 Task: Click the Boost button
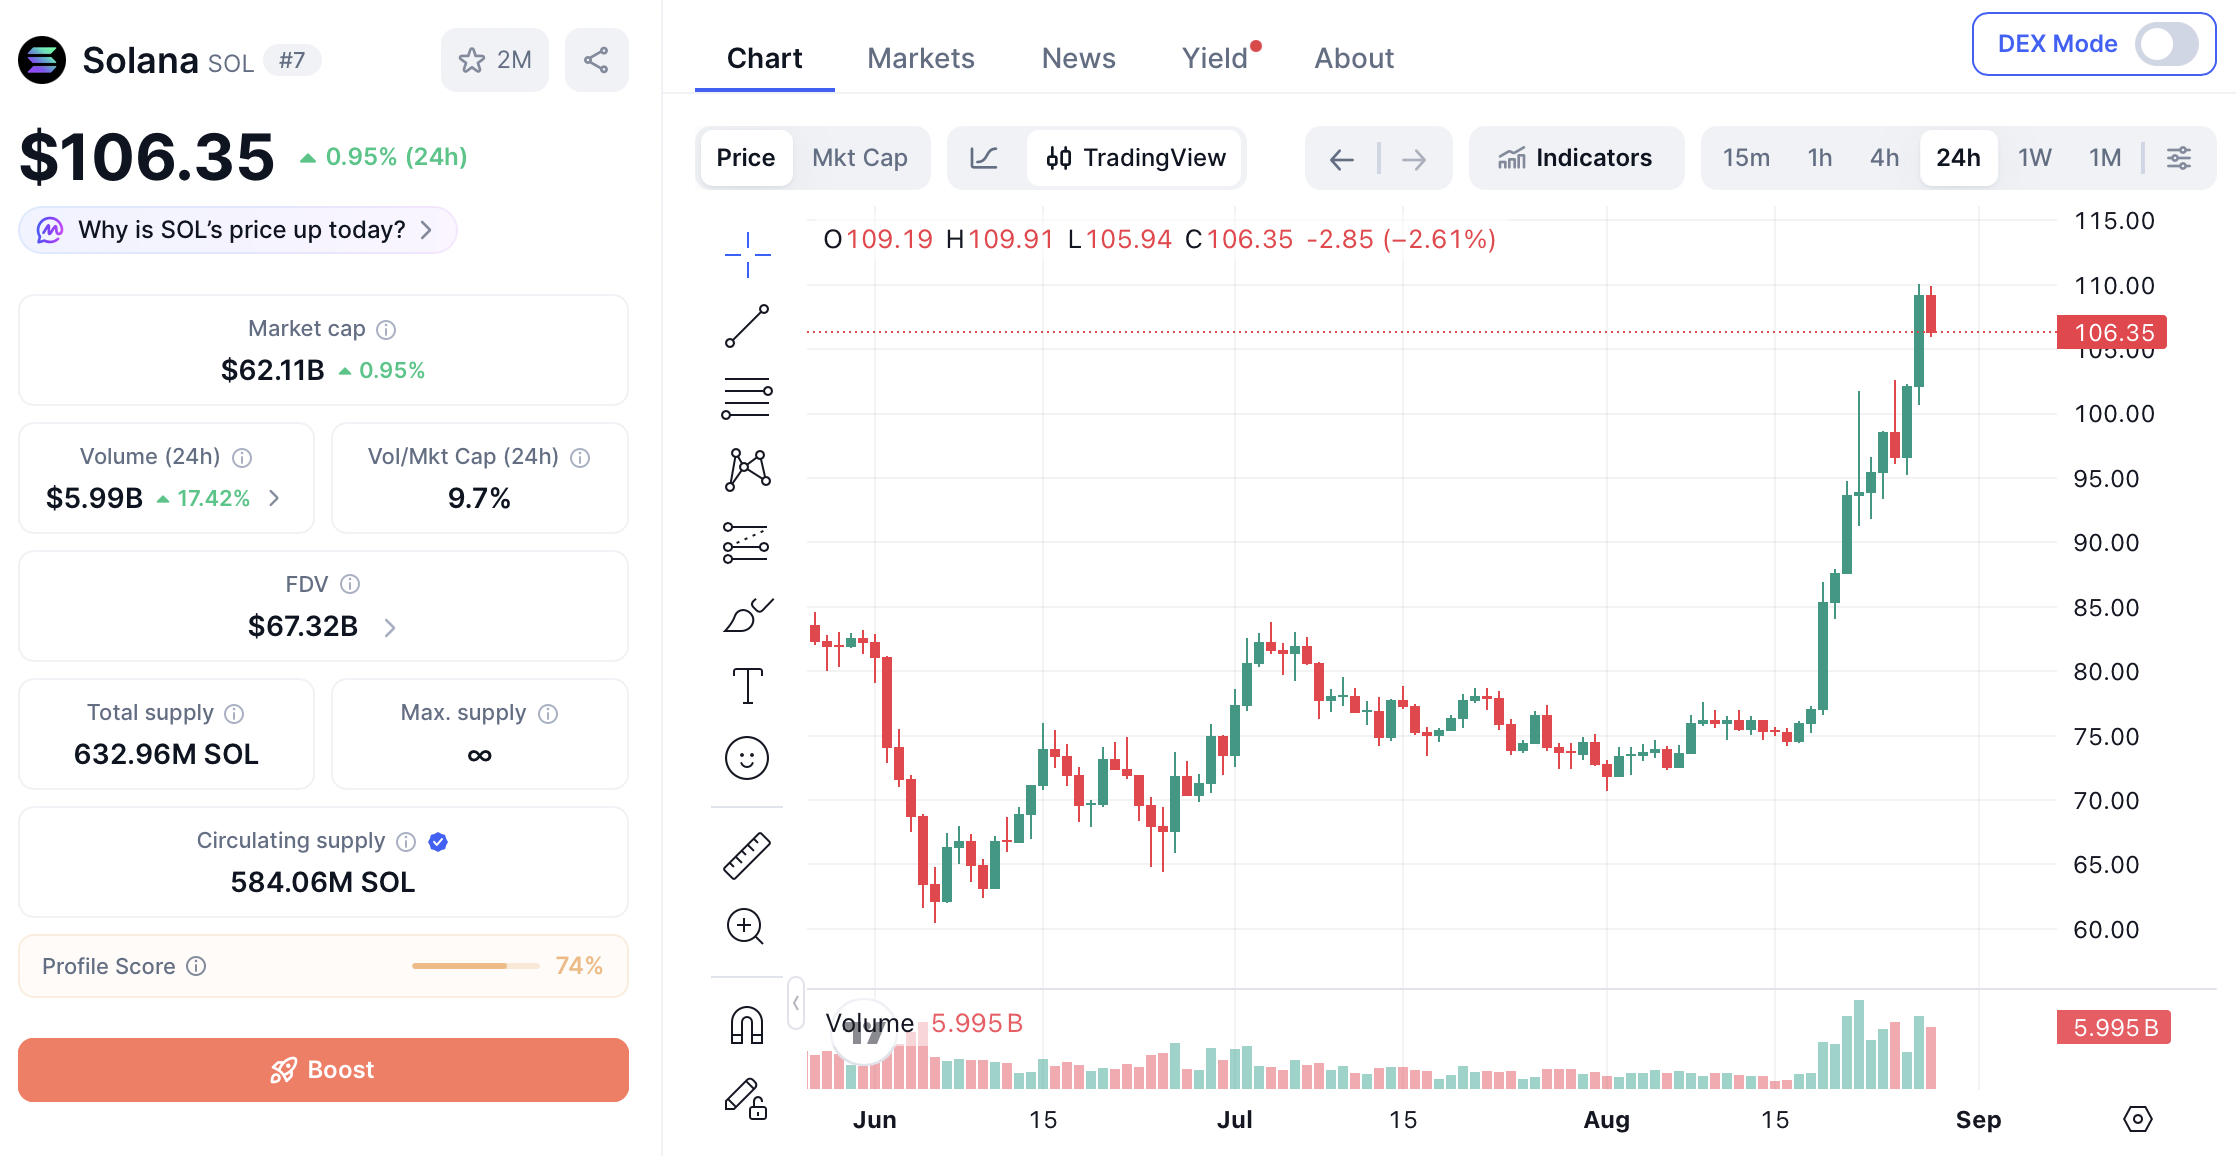coord(323,1070)
